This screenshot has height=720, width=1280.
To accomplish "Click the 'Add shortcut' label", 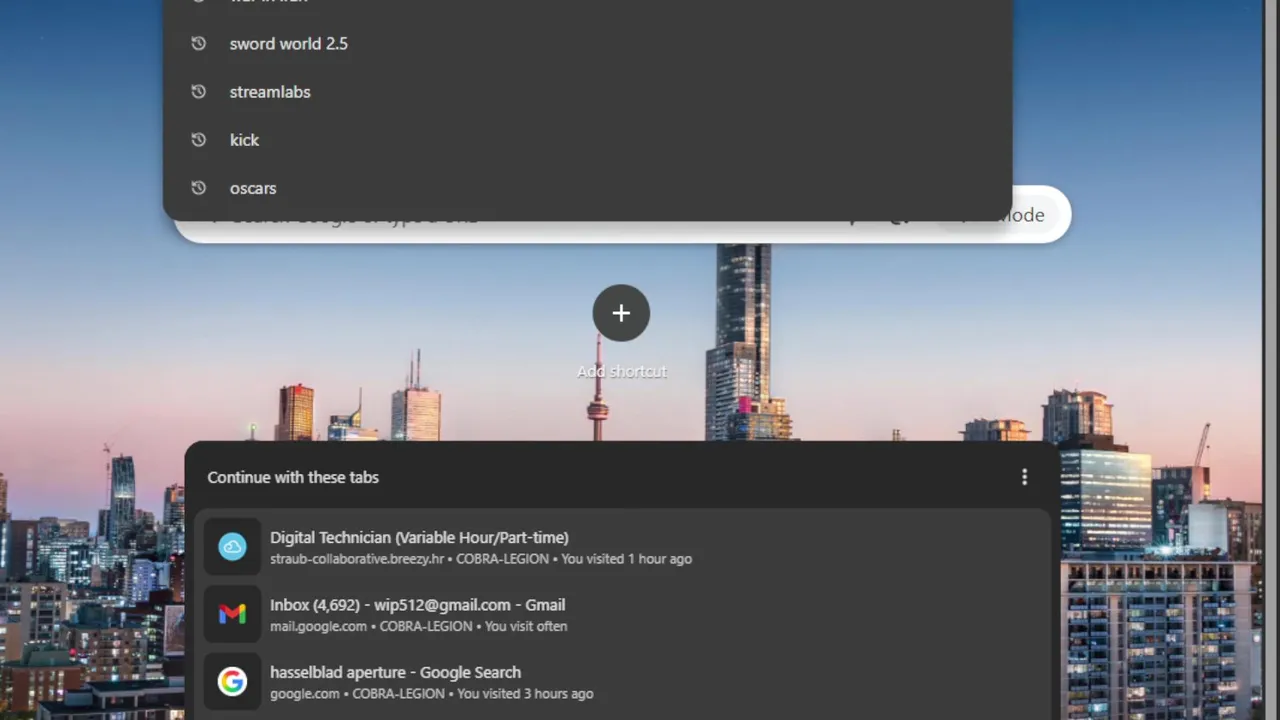I will pos(621,371).
